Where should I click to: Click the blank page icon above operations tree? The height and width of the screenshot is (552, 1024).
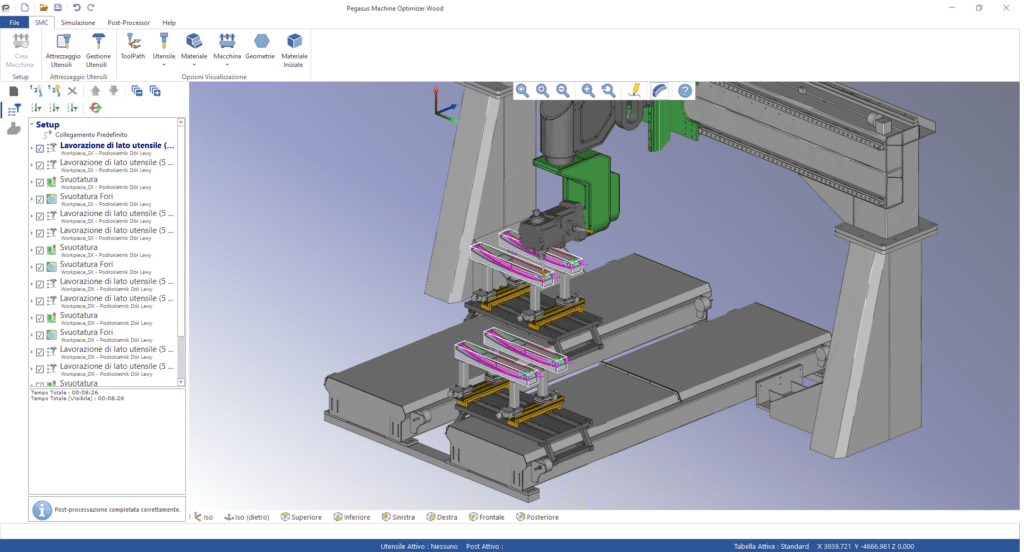point(14,91)
